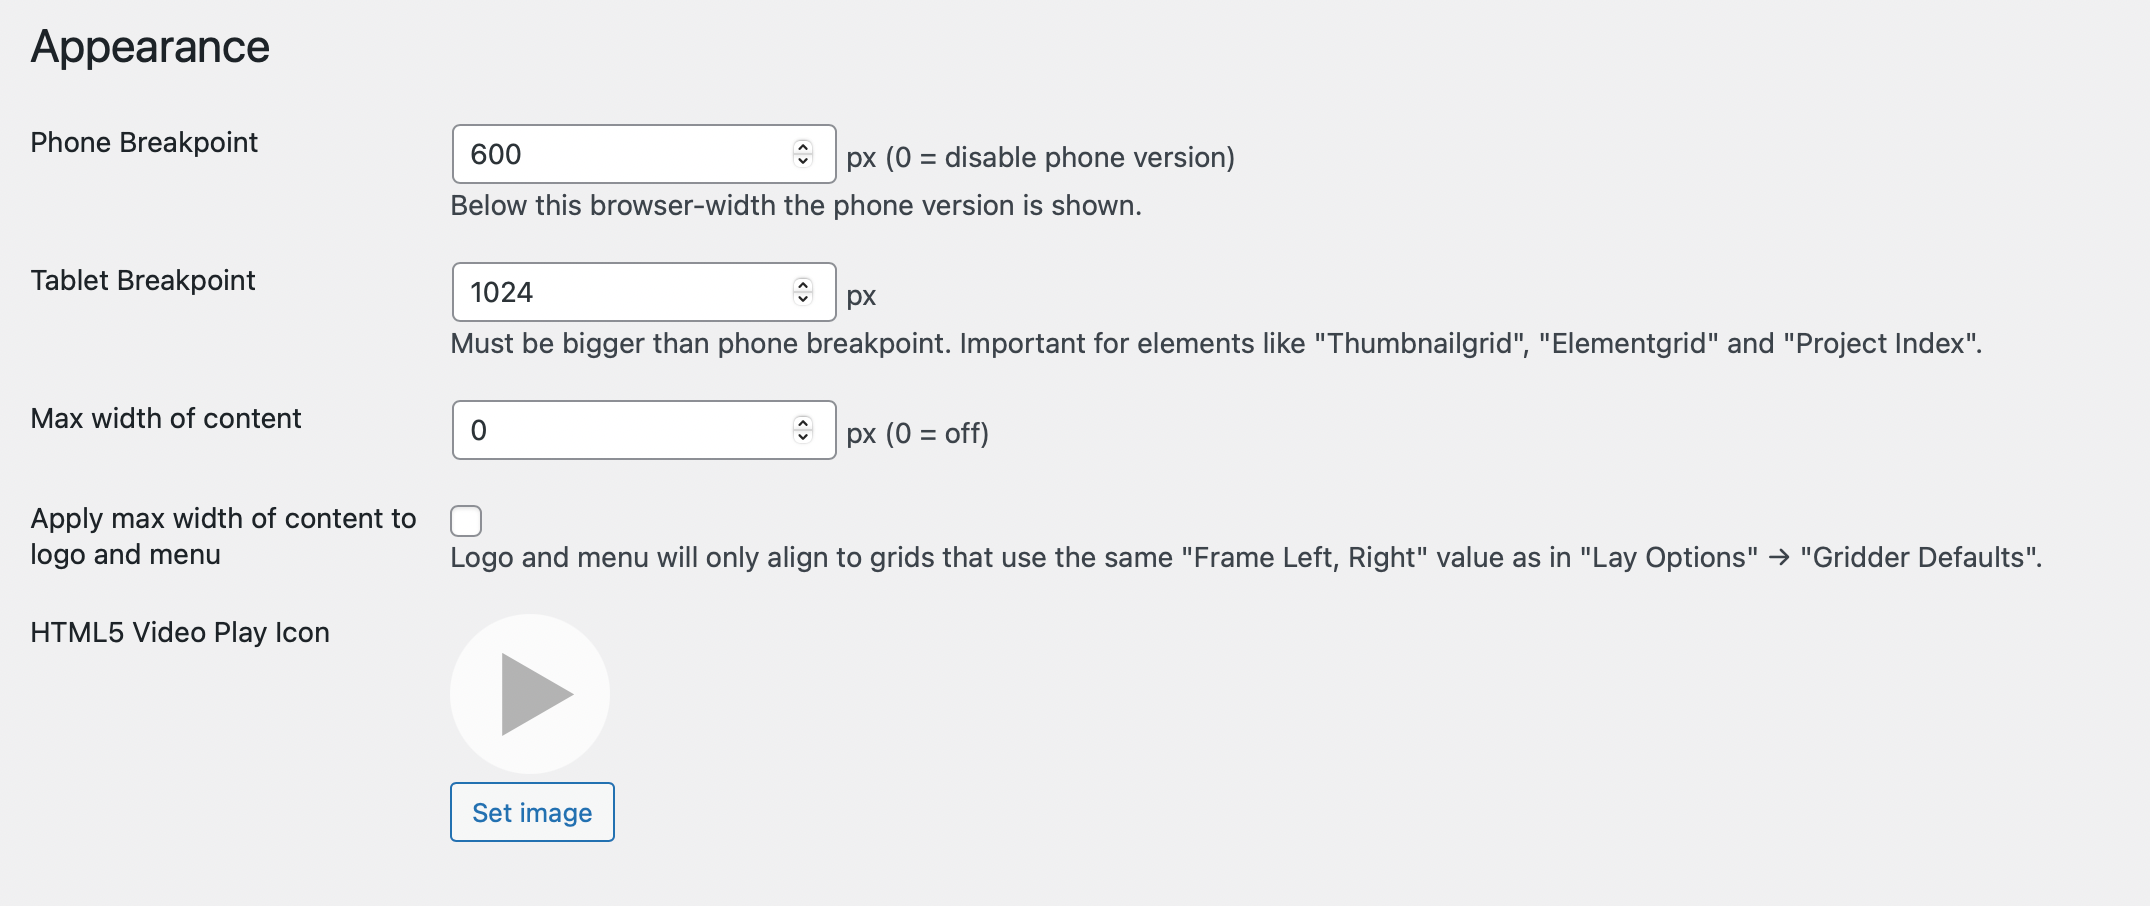Image resolution: width=2150 pixels, height=906 pixels.
Task: Decrease Max width of content using down arrow
Action: click(803, 437)
